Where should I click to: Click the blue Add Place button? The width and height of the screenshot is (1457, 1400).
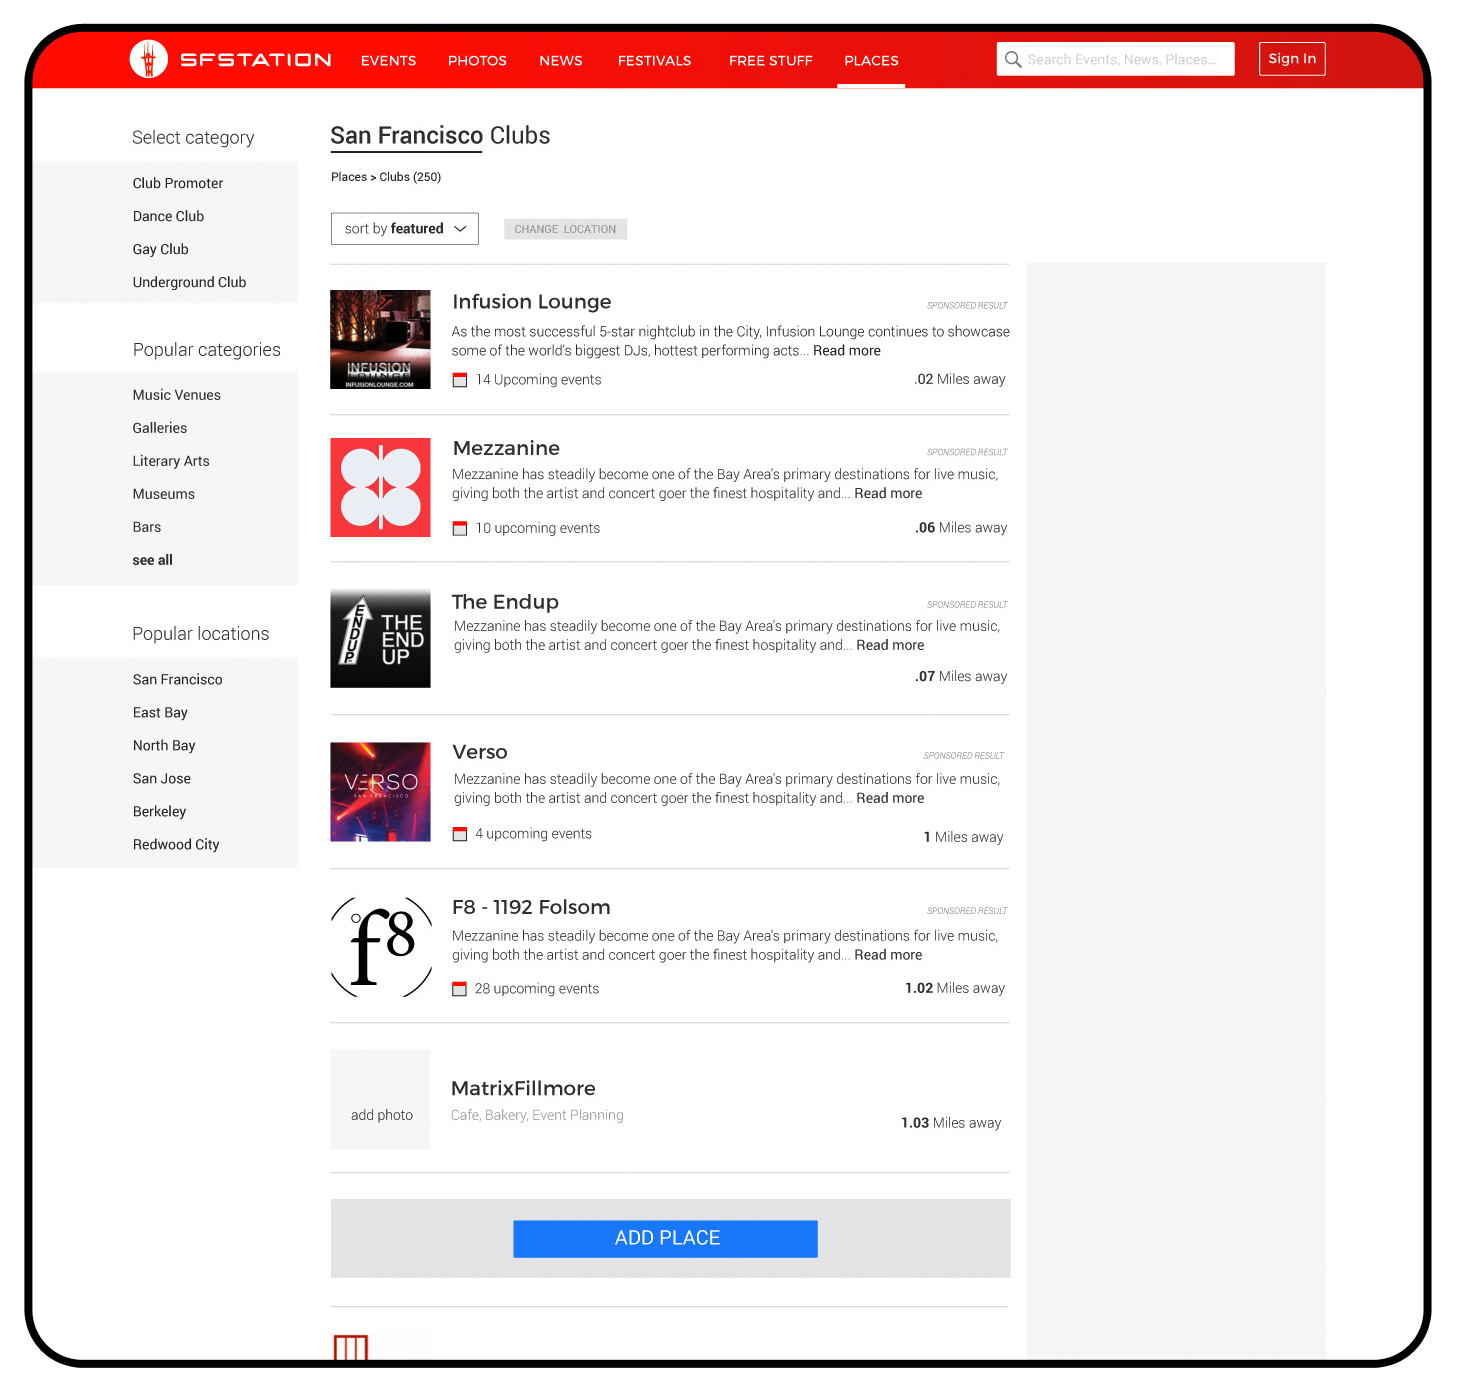tap(665, 1238)
